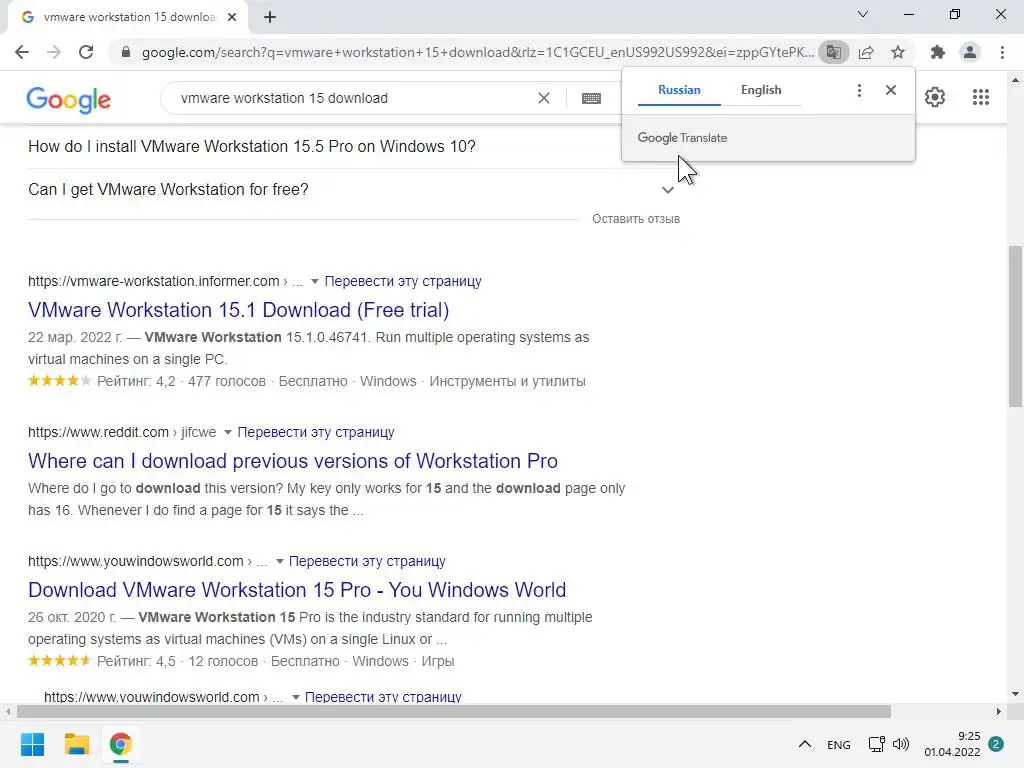Open File Explorer from the taskbar
Viewport: 1024px width, 768px height.
[x=76, y=744]
